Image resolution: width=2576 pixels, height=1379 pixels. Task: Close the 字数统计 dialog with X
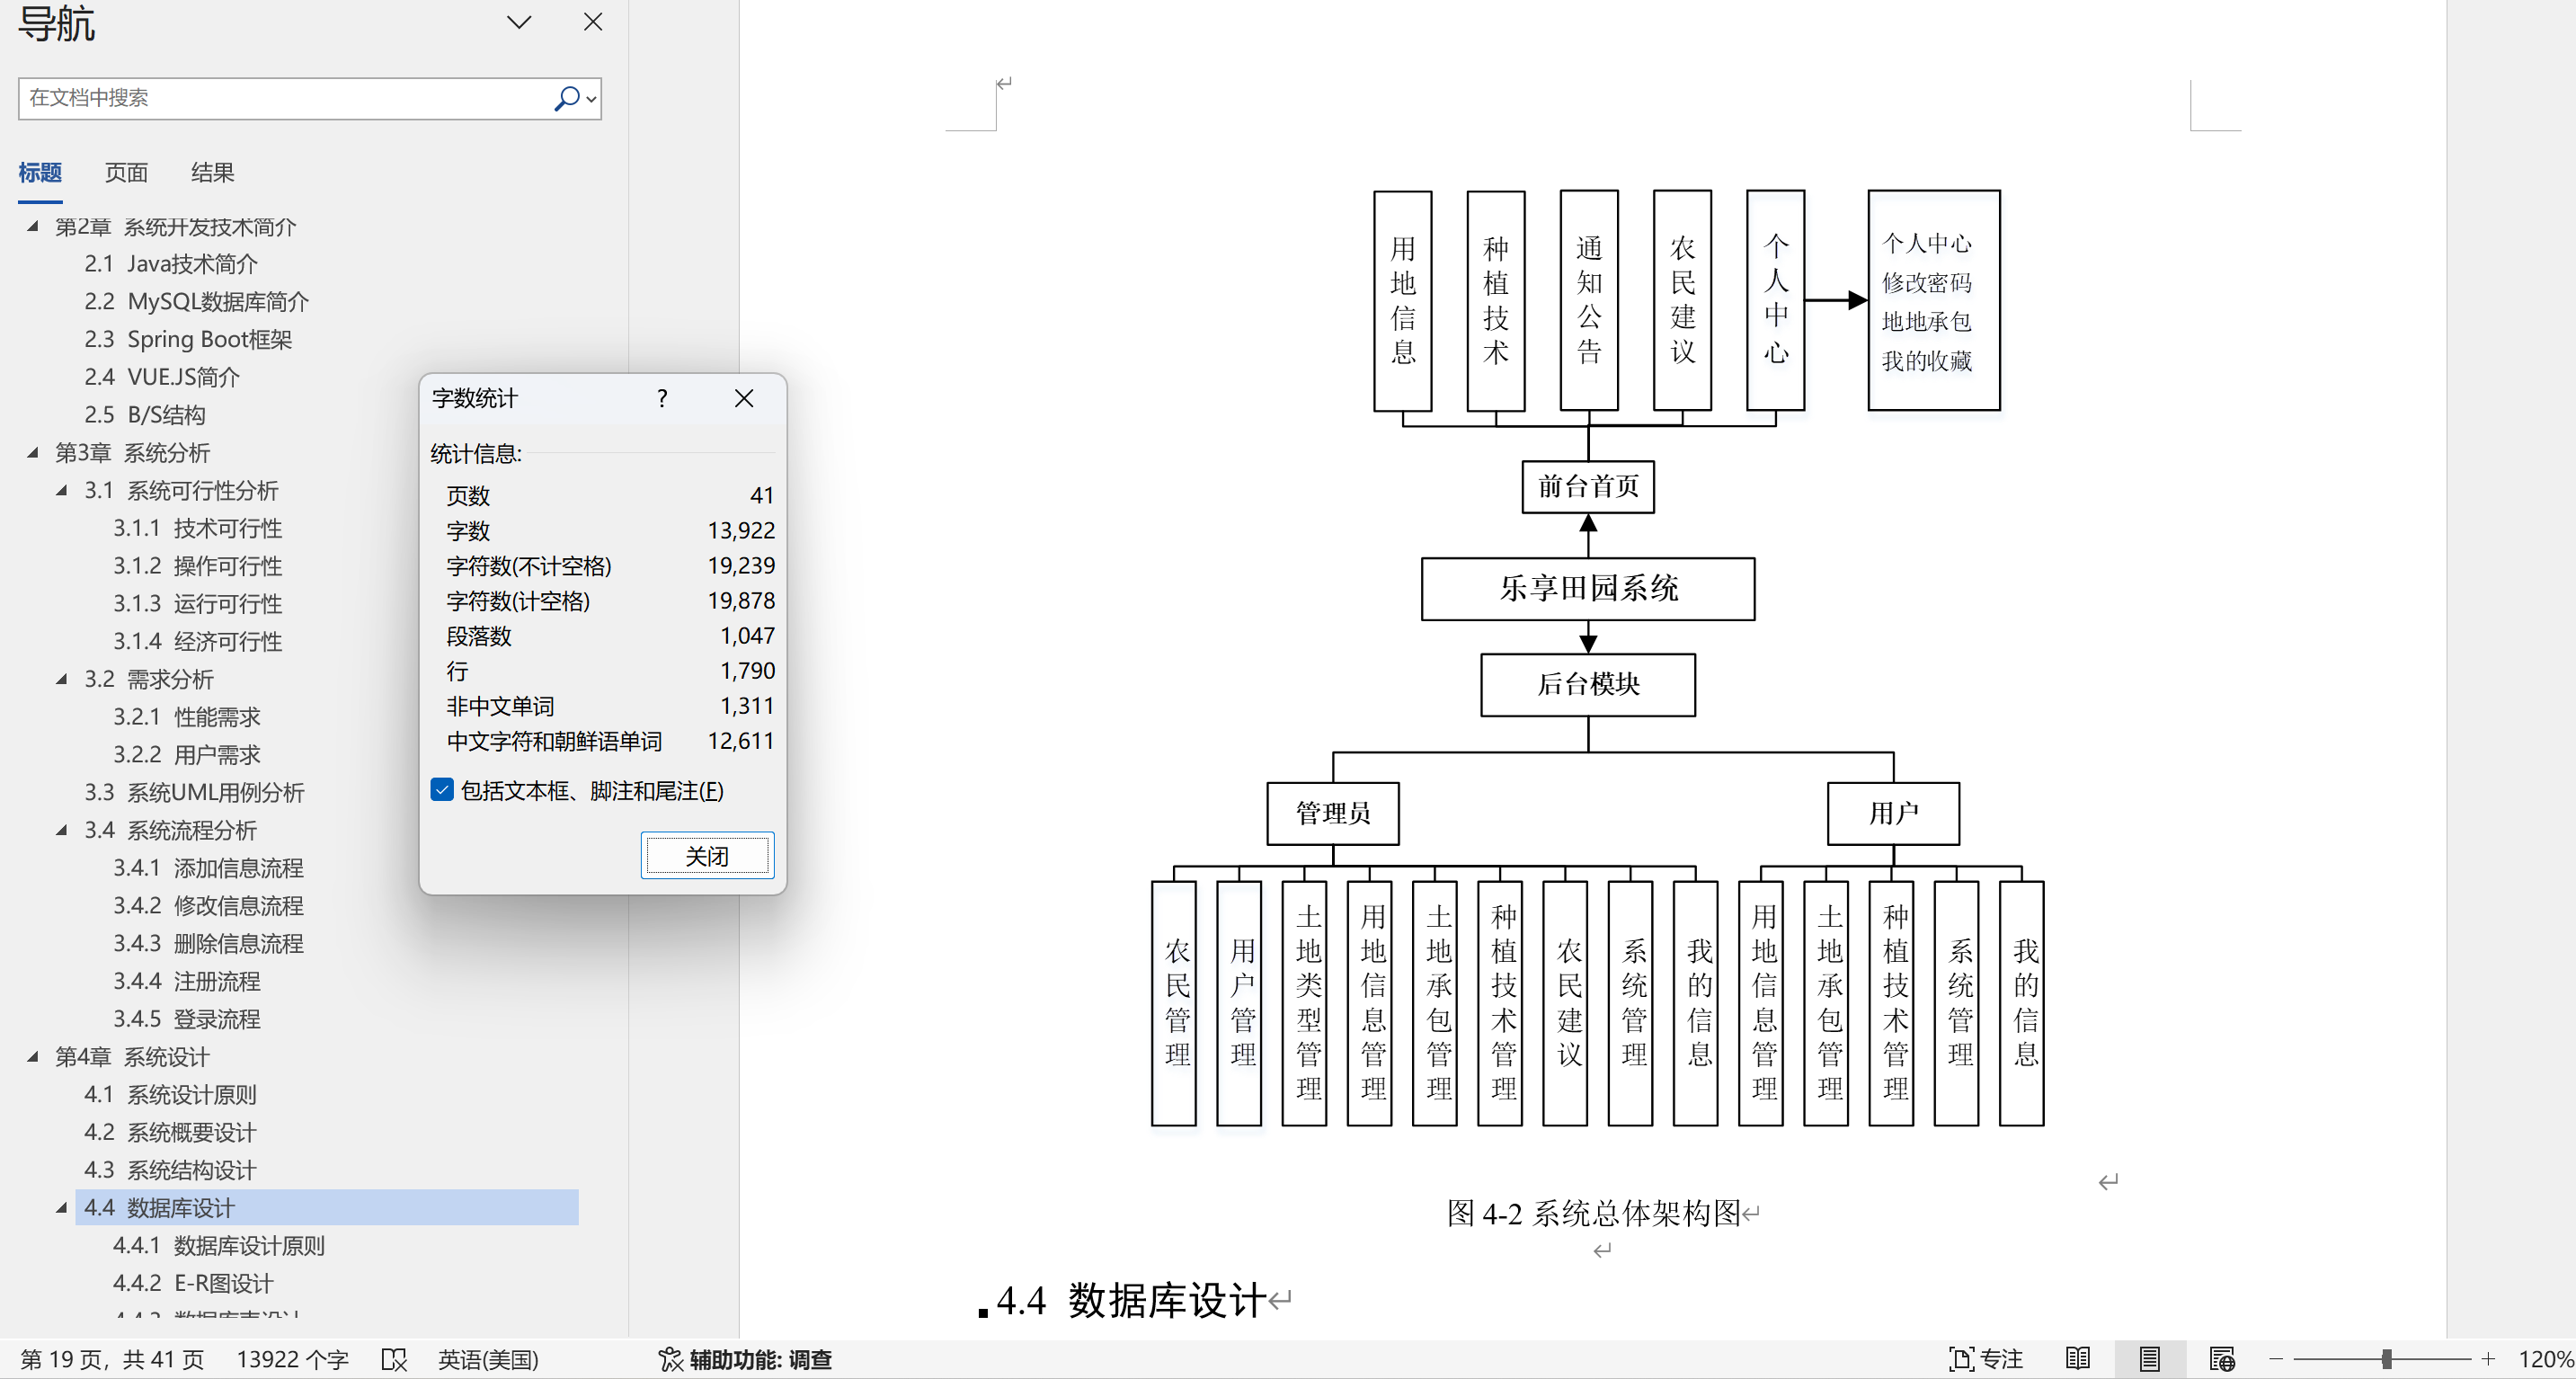click(744, 398)
